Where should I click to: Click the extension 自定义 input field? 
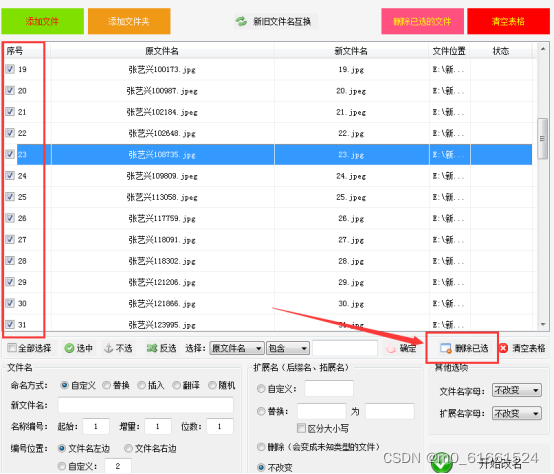click(329, 389)
